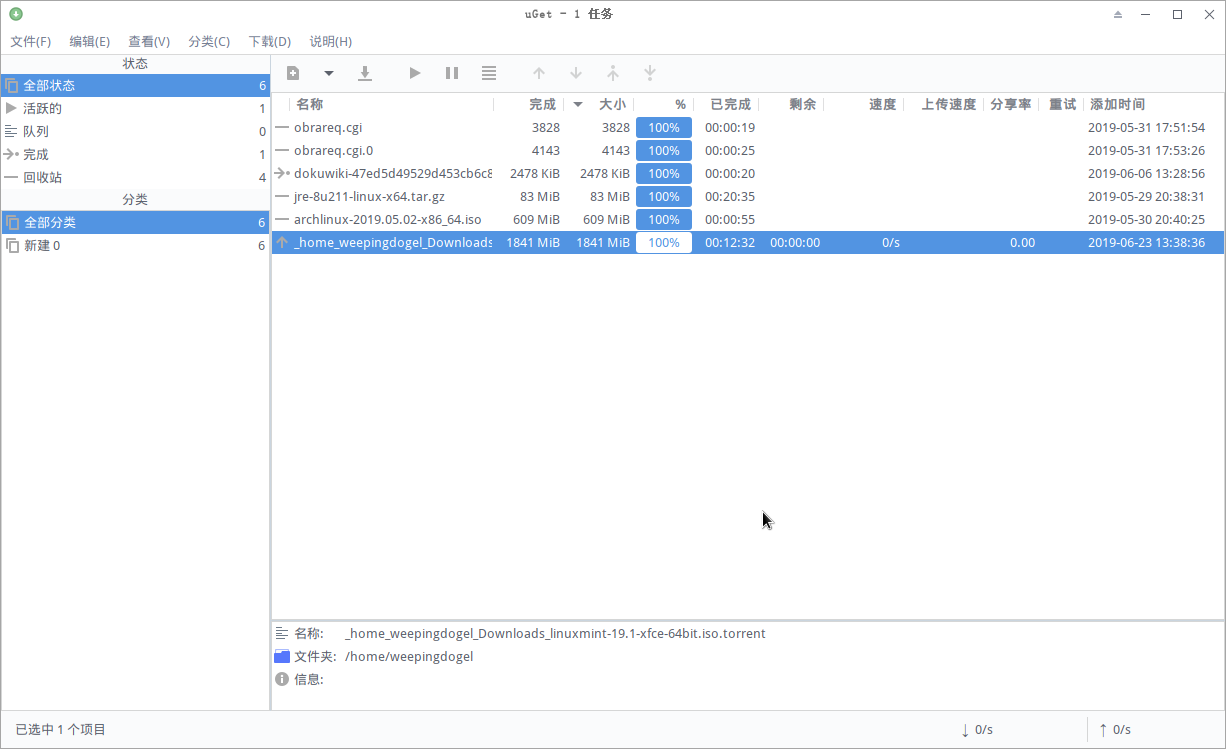Click the info icon next to 信息

[x=281, y=679]
